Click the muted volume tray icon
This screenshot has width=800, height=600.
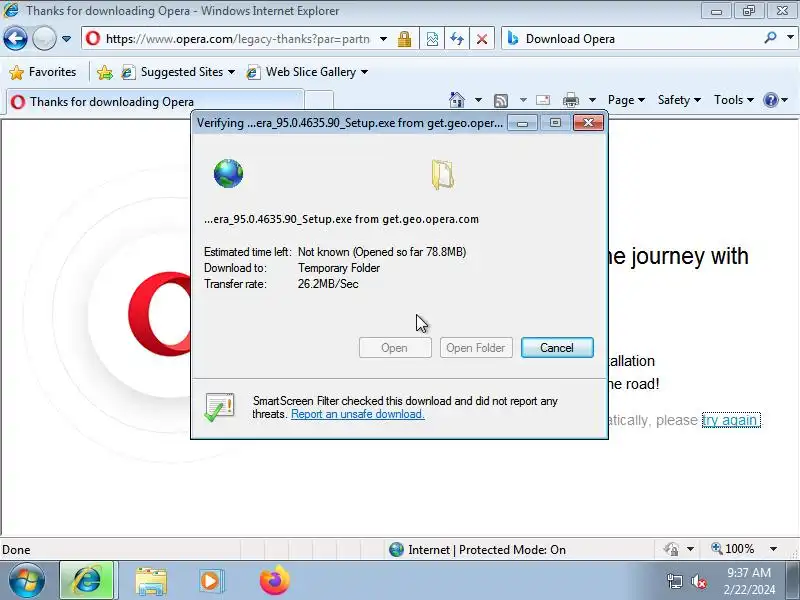(699, 581)
